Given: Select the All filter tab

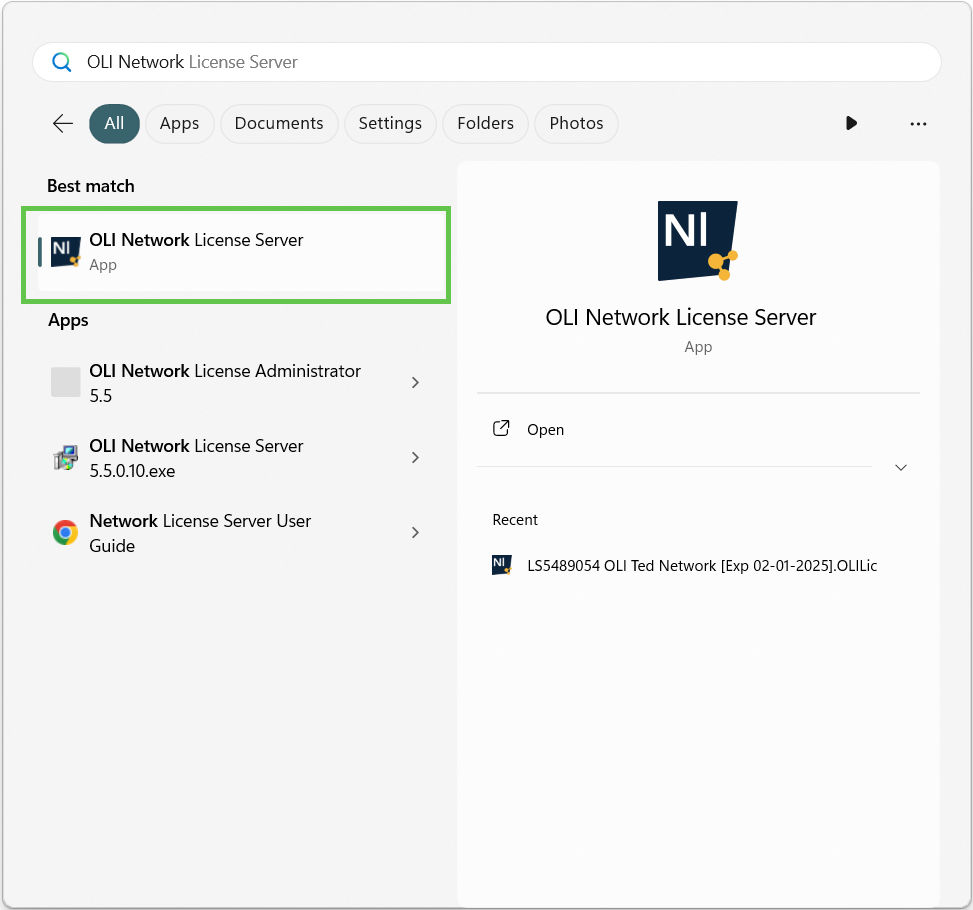Looking at the screenshot, I should (x=114, y=124).
